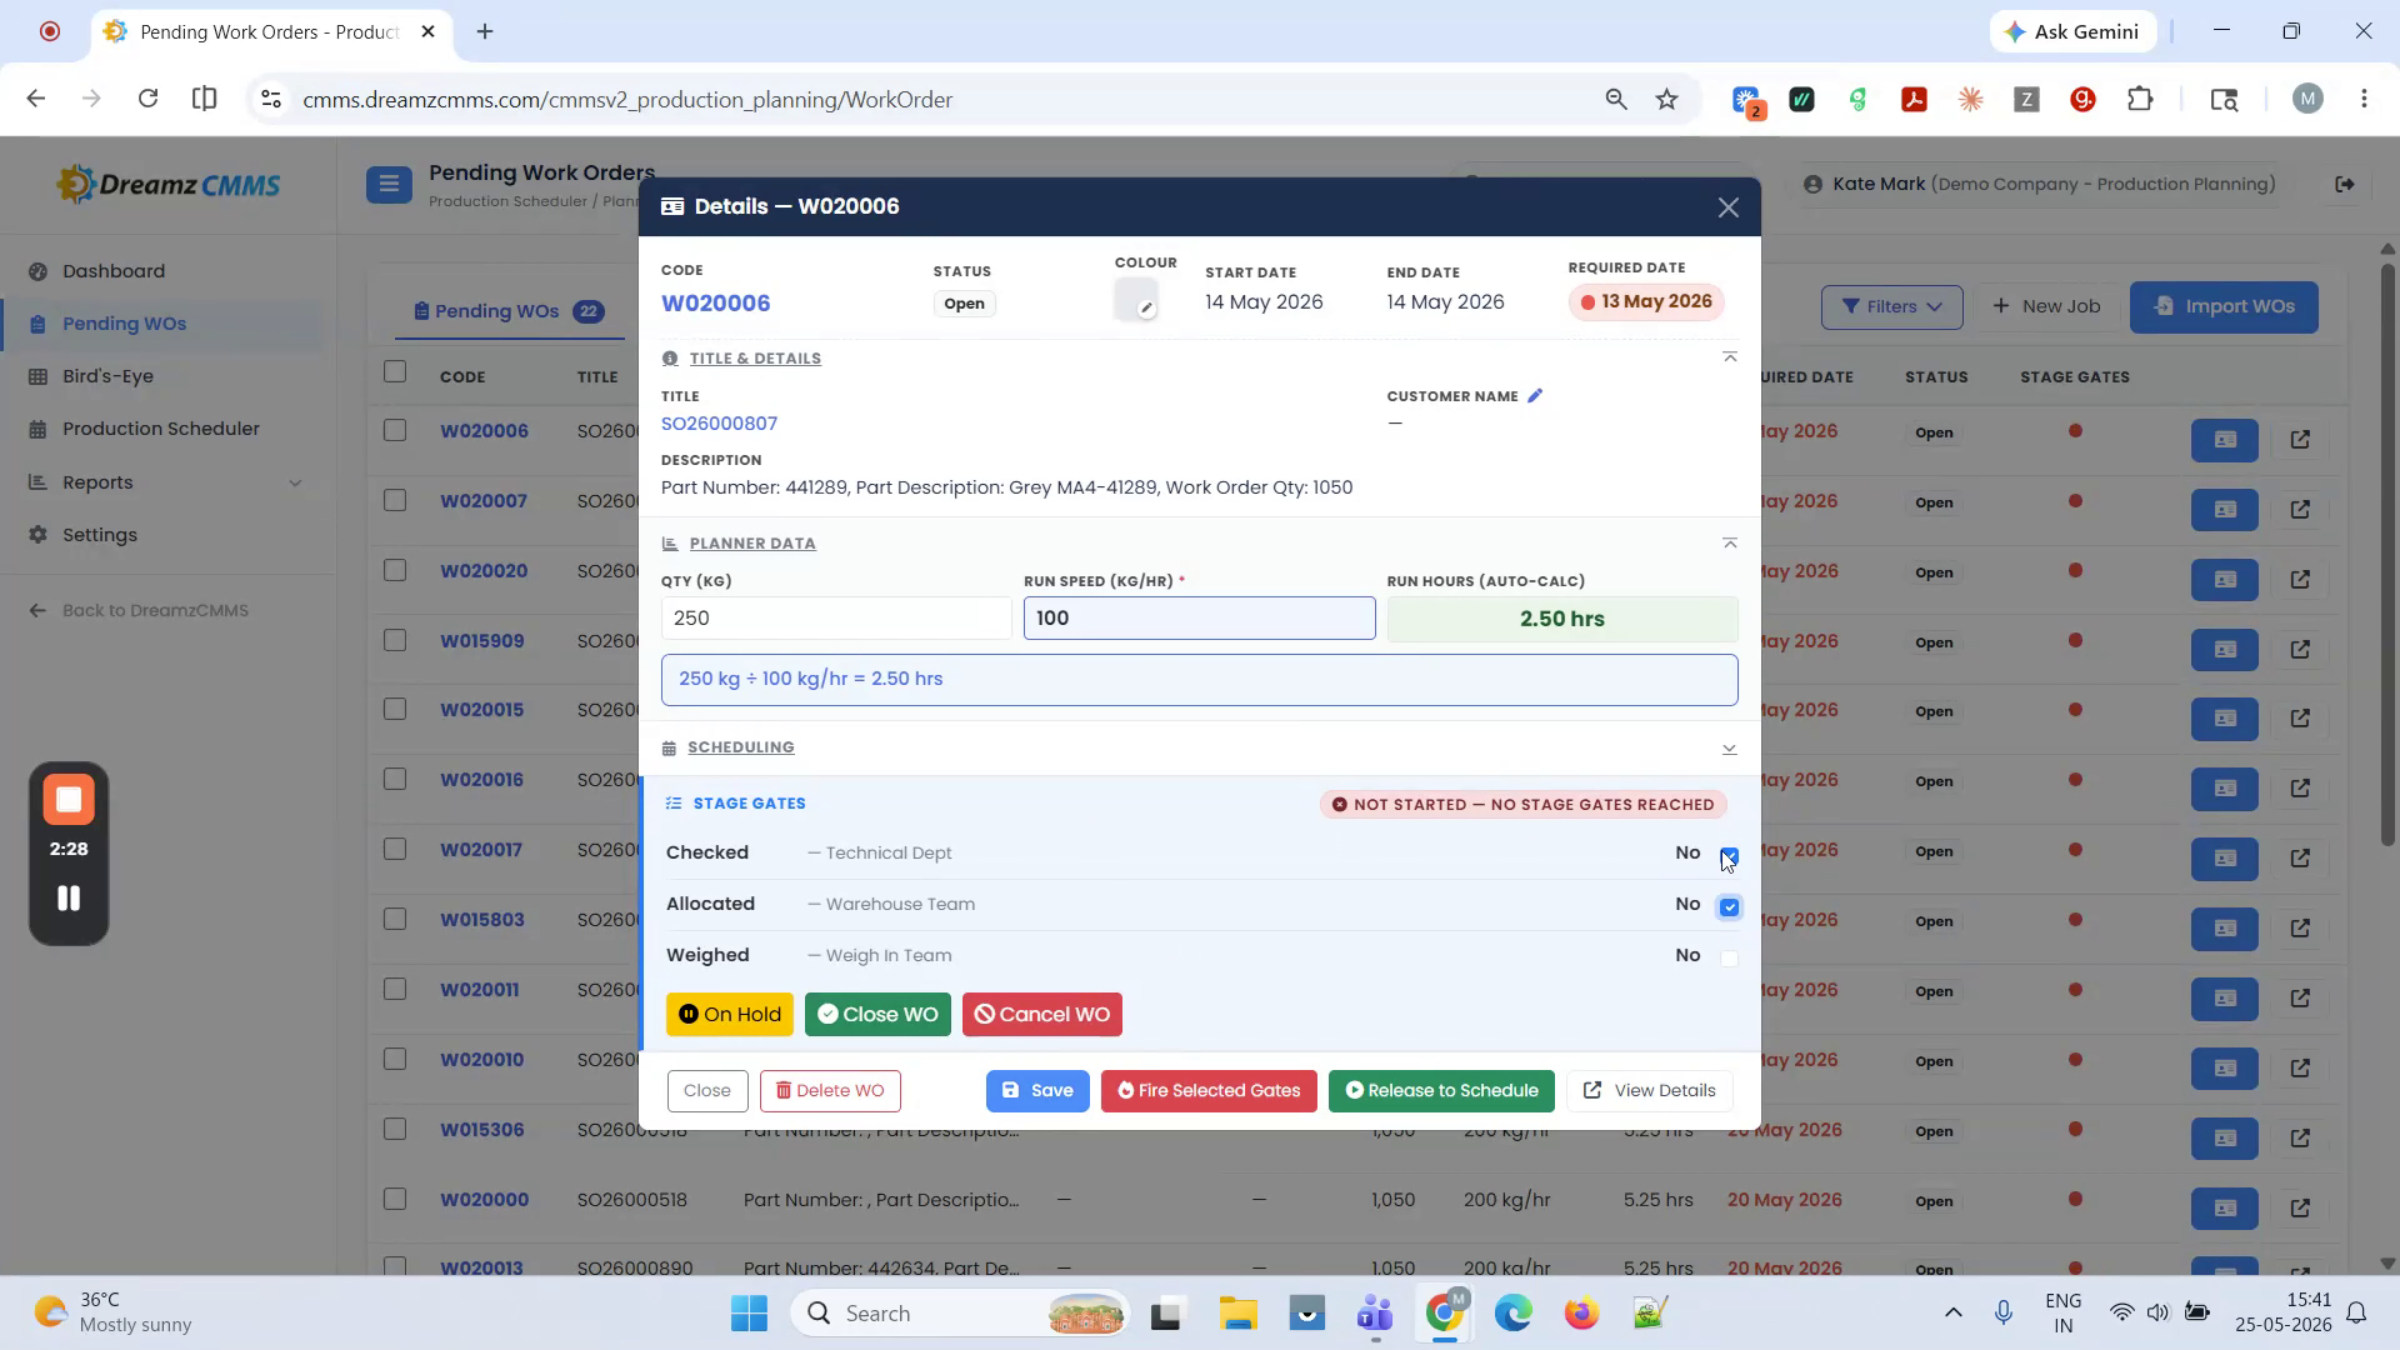Open the Extensions puzzle icon
Viewport: 2400px width, 1350px height.
click(2140, 99)
